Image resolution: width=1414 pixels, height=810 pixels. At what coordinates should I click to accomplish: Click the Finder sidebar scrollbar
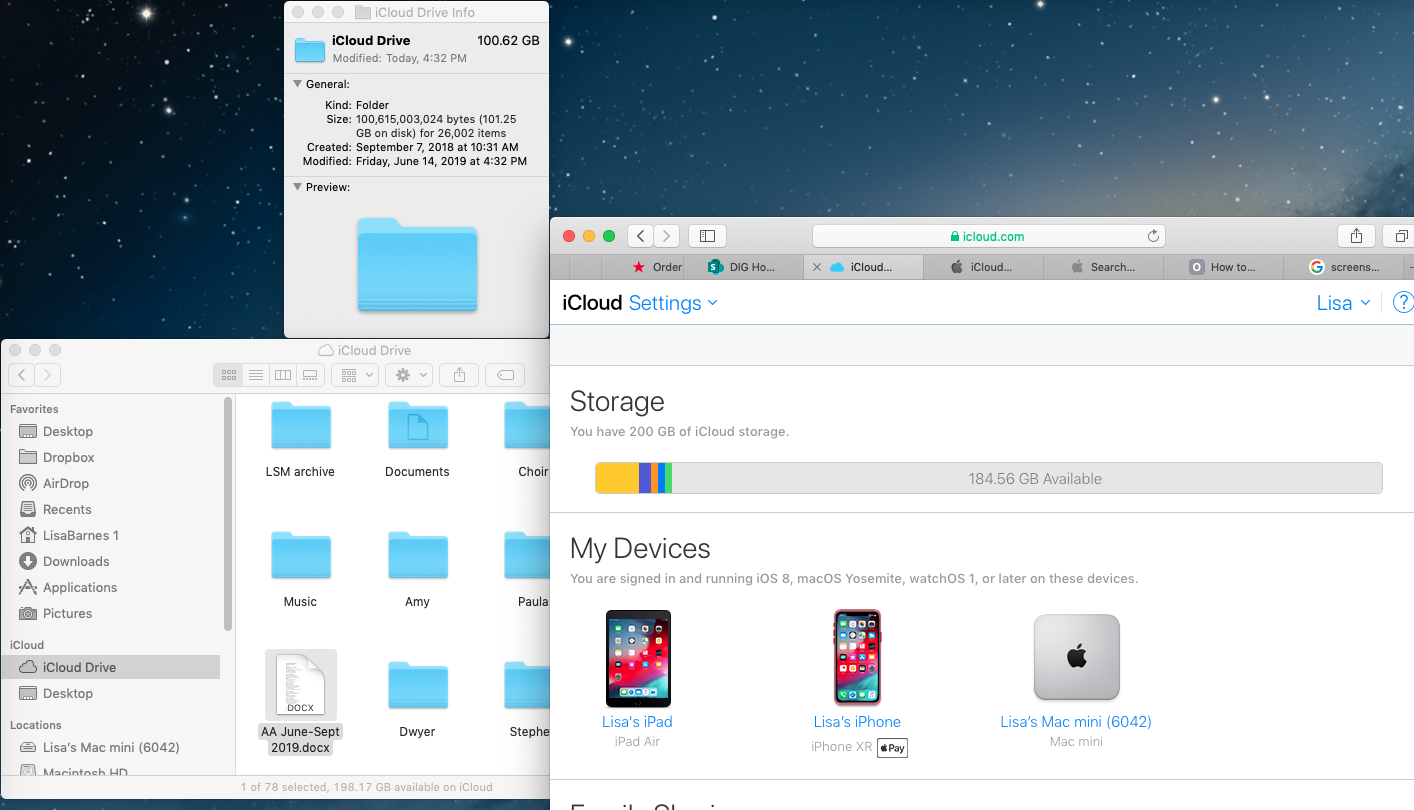point(229,514)
